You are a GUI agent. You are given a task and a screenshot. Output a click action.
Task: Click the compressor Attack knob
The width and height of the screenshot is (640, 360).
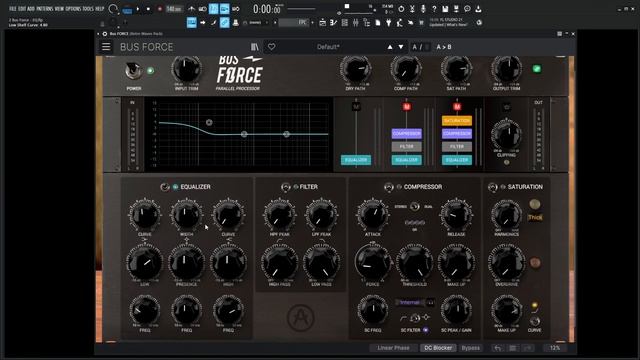(373, 215)
